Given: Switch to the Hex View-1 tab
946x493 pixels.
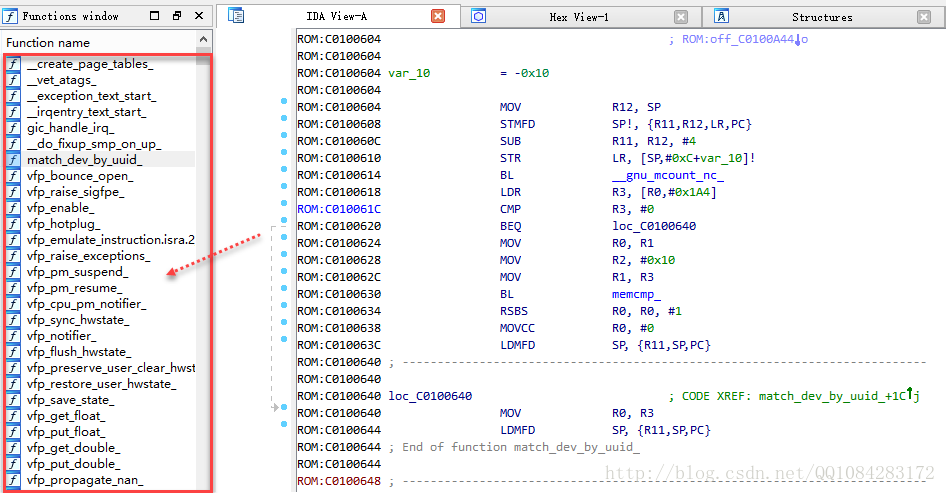Looking at the screenshot, I should pyautogui.click(x=579, y=17).
